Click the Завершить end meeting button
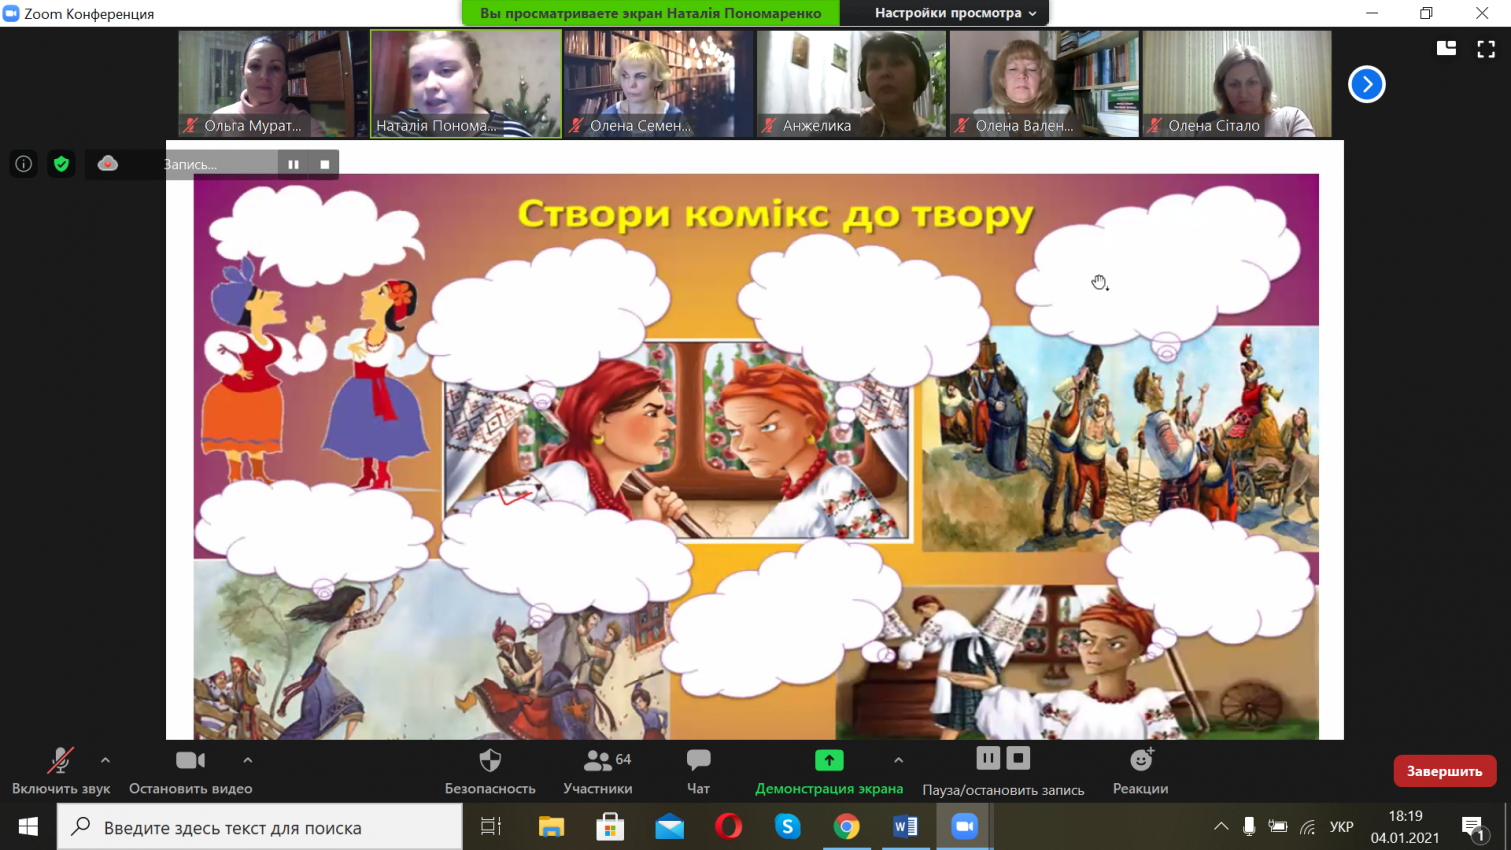The width and height of the screenshot is (1511, 850). [x=1445, y=771]
